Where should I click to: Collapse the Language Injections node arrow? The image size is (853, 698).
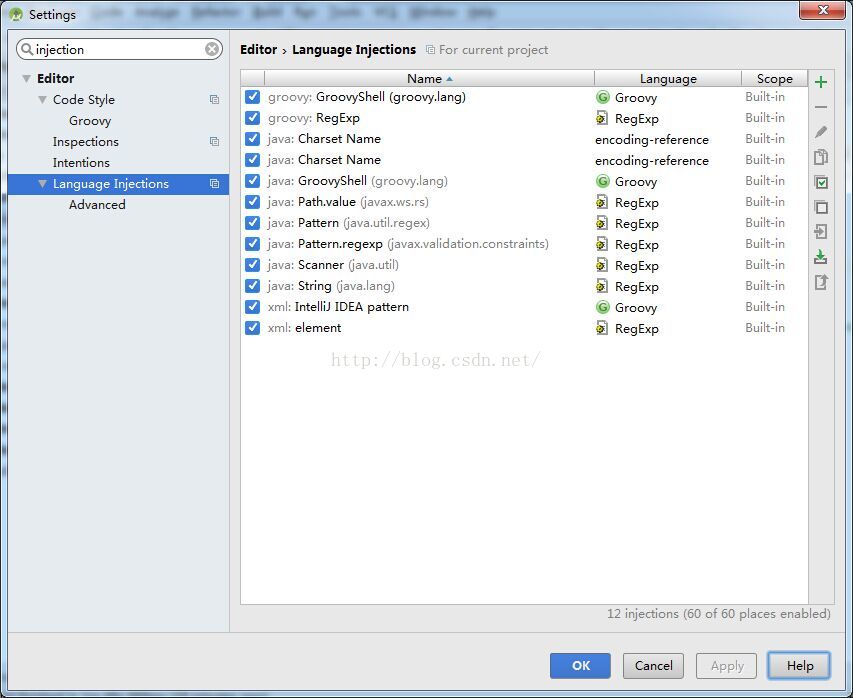pyautogui.click(x=42, y=184)
